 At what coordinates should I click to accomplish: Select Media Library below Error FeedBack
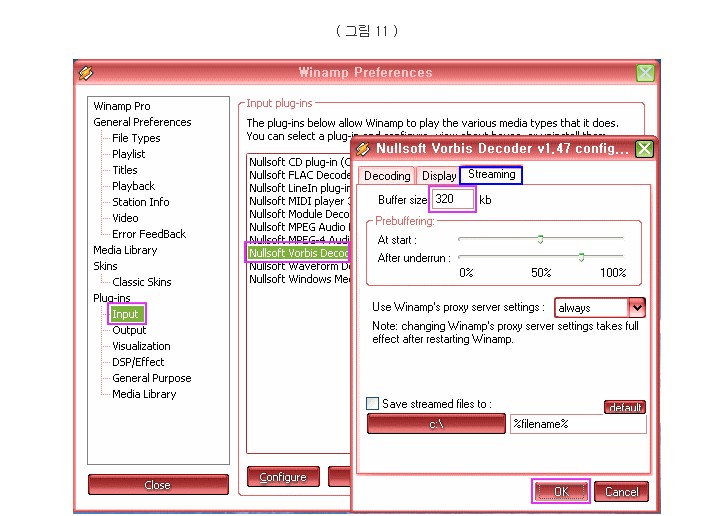(x=125, y=250)
